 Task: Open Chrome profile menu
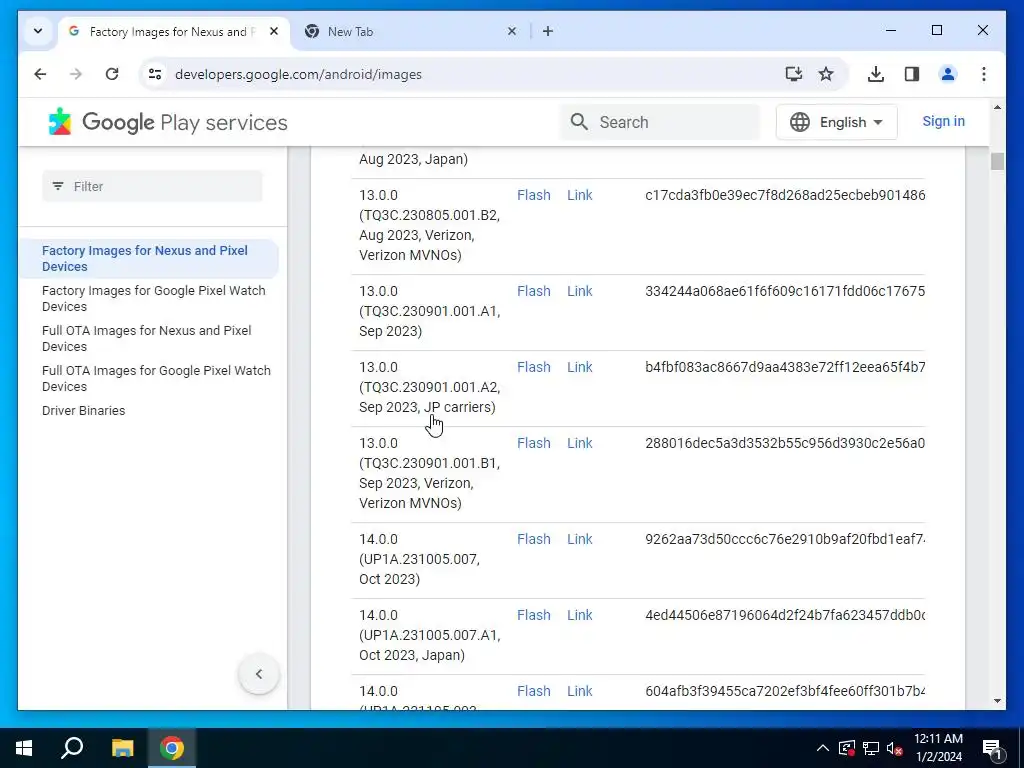pyautogui.click(x=948, y=74)
